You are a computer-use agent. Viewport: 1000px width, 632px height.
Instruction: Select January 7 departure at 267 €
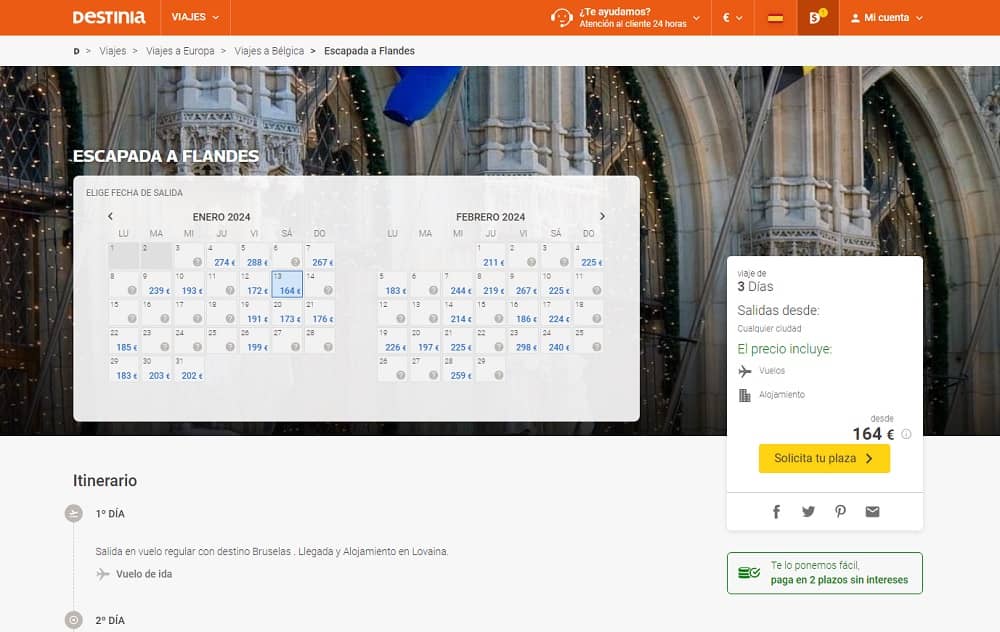point(320,256)
